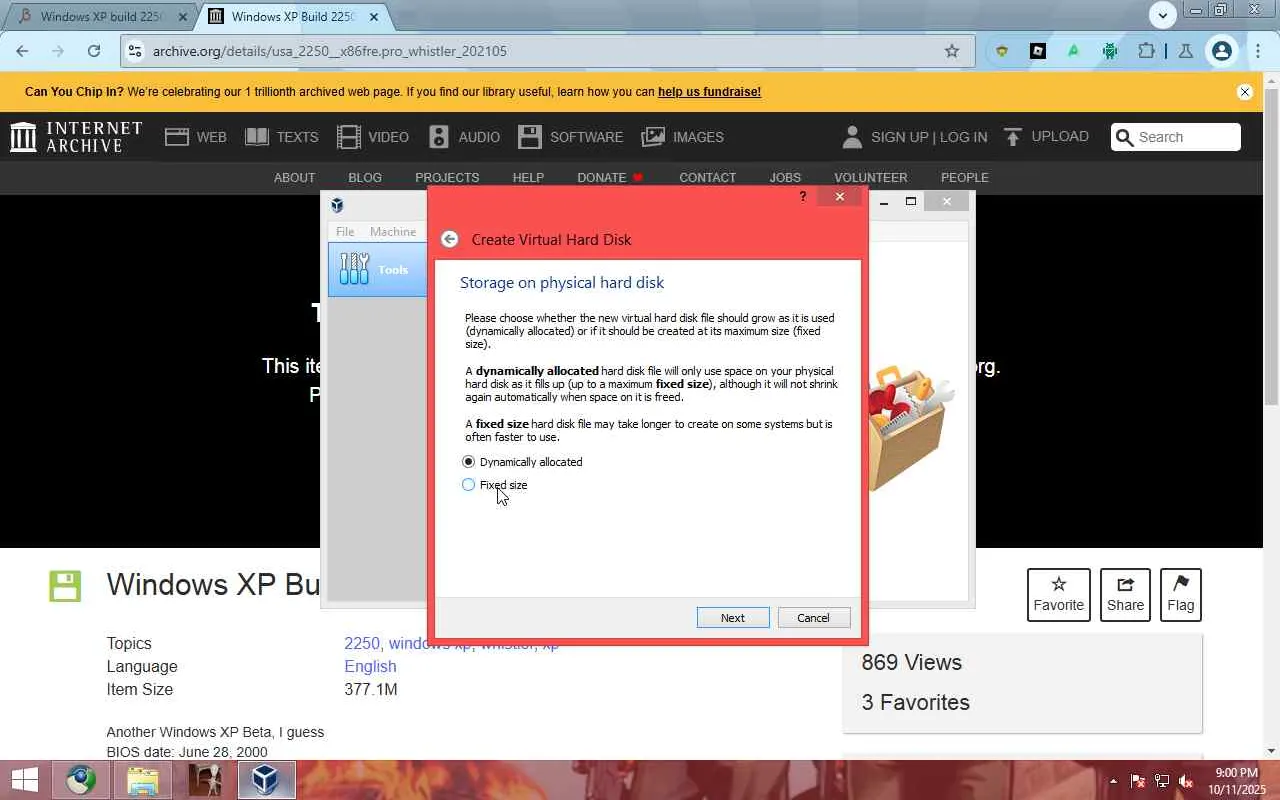This screenshot has width=1280, height=800.
Task: Open the Machine menu in VirtualBox
Action: click(x=393, y=231)
